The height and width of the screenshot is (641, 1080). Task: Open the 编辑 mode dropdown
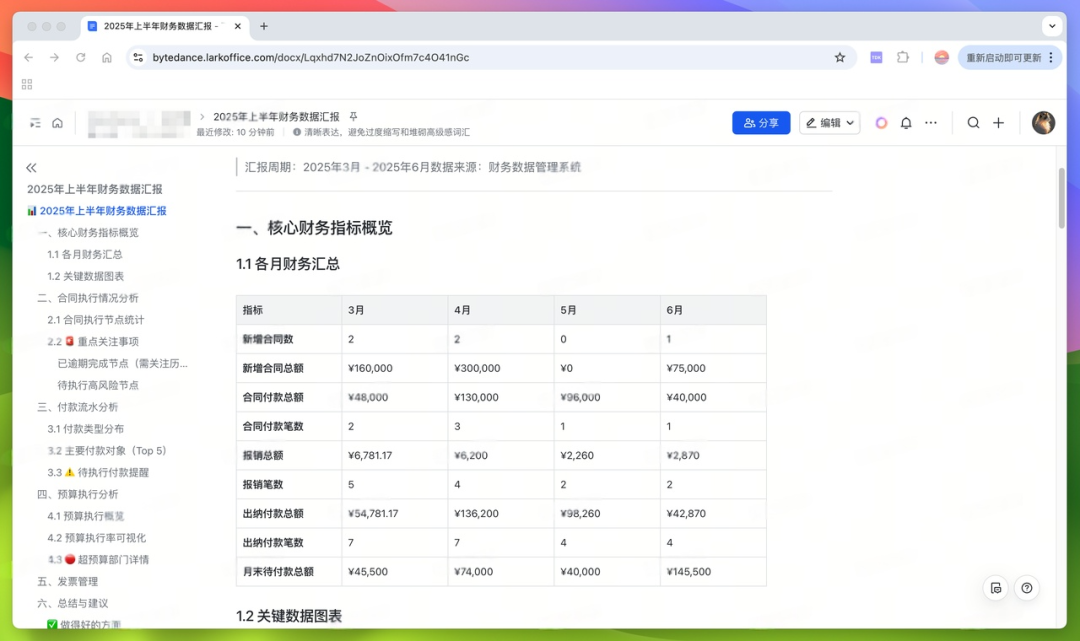pyautogui.click(x=829, y=123)
